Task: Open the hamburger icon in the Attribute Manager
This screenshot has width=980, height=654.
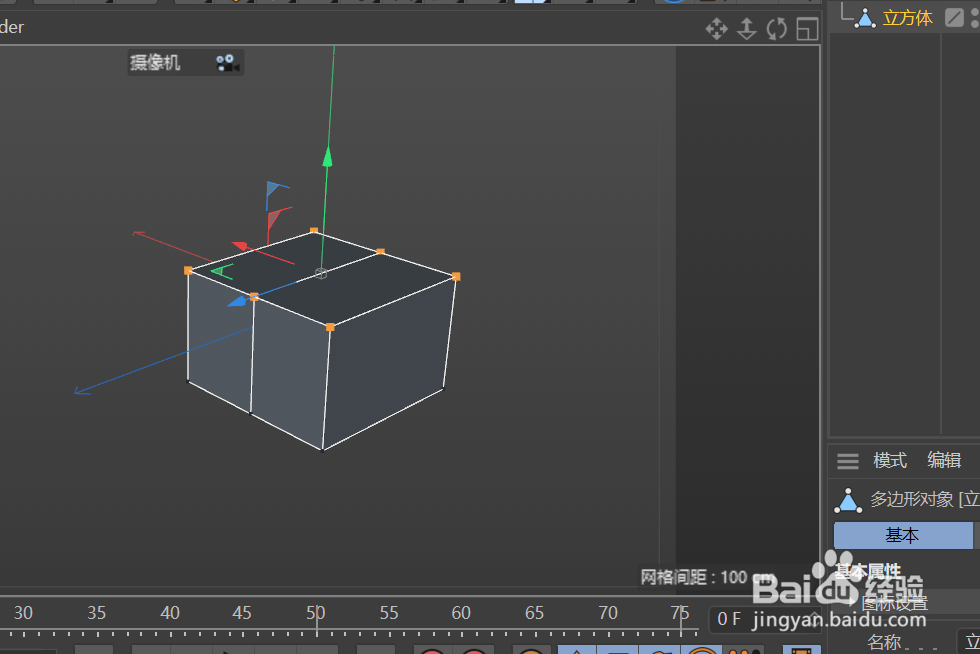Action: [x=848, y=460]
